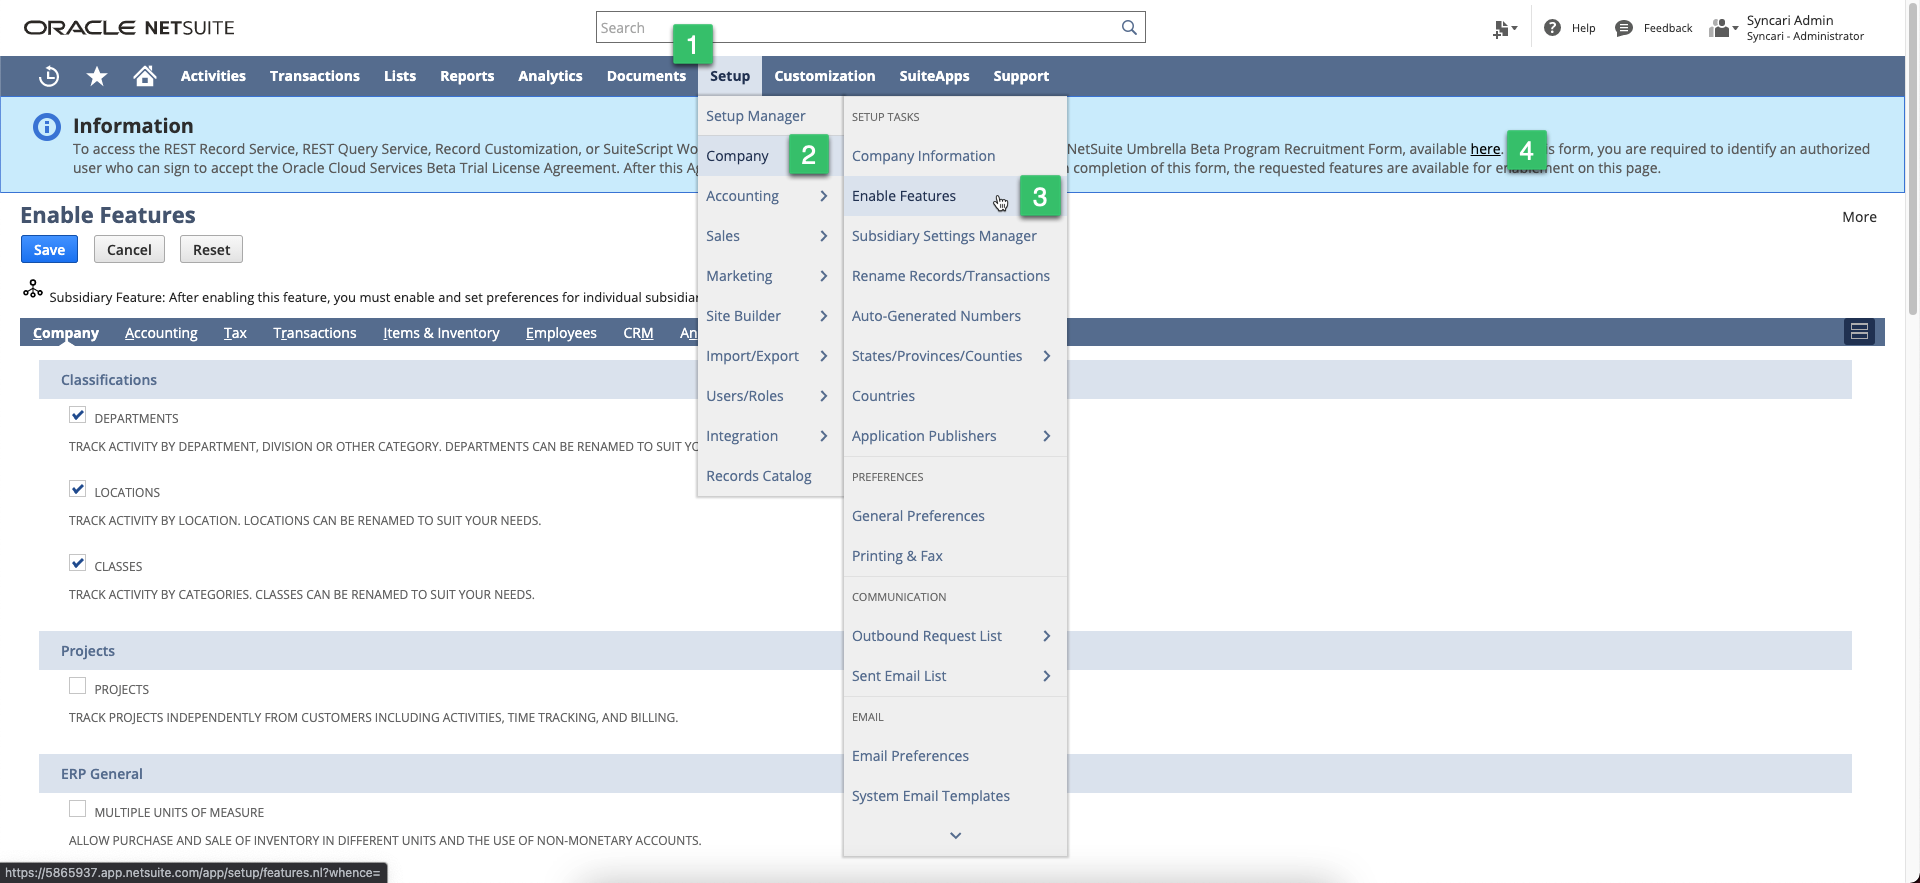Expand the Outbound Request List arrow

1047,636
